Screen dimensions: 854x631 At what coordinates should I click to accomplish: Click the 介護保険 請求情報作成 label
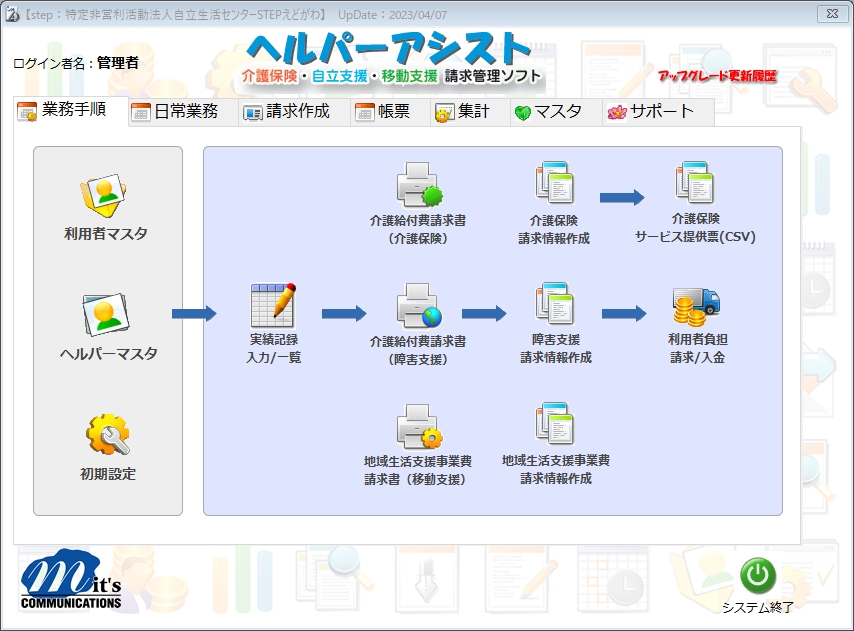point(554,229)
